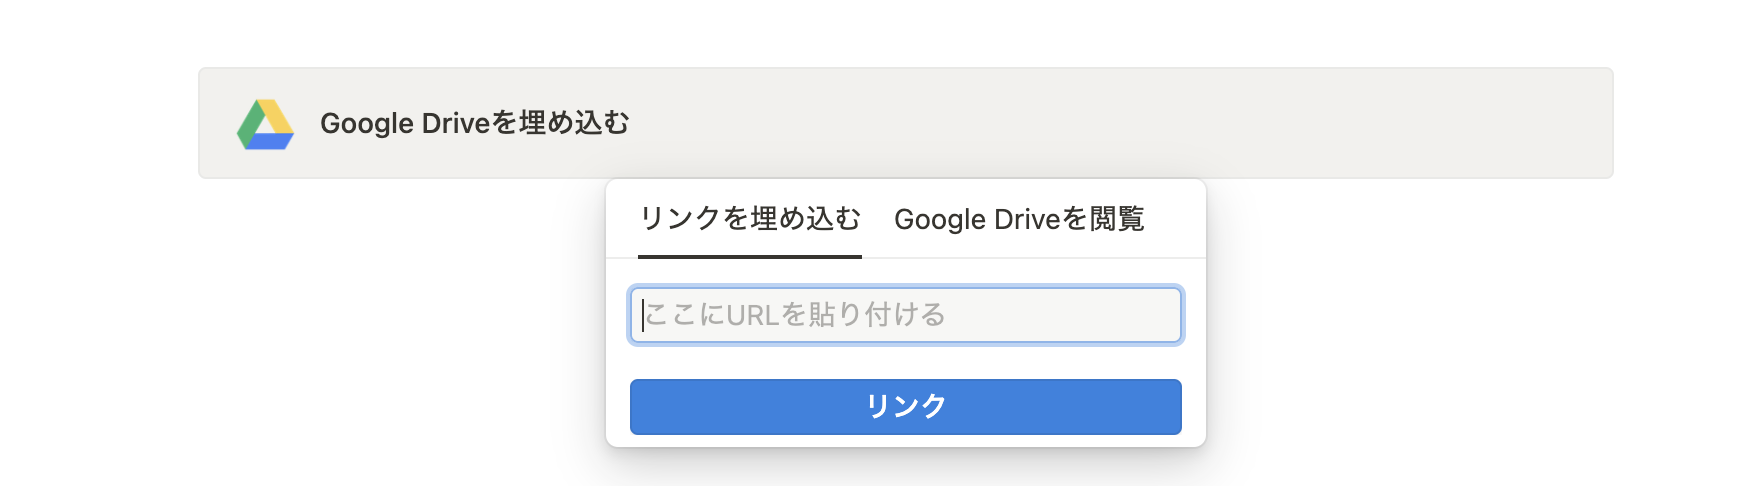Viewport: 1760px width, 486px height.
Task: Open the Google Driveを閲覧 tab
Action: tap(1019, 219)
